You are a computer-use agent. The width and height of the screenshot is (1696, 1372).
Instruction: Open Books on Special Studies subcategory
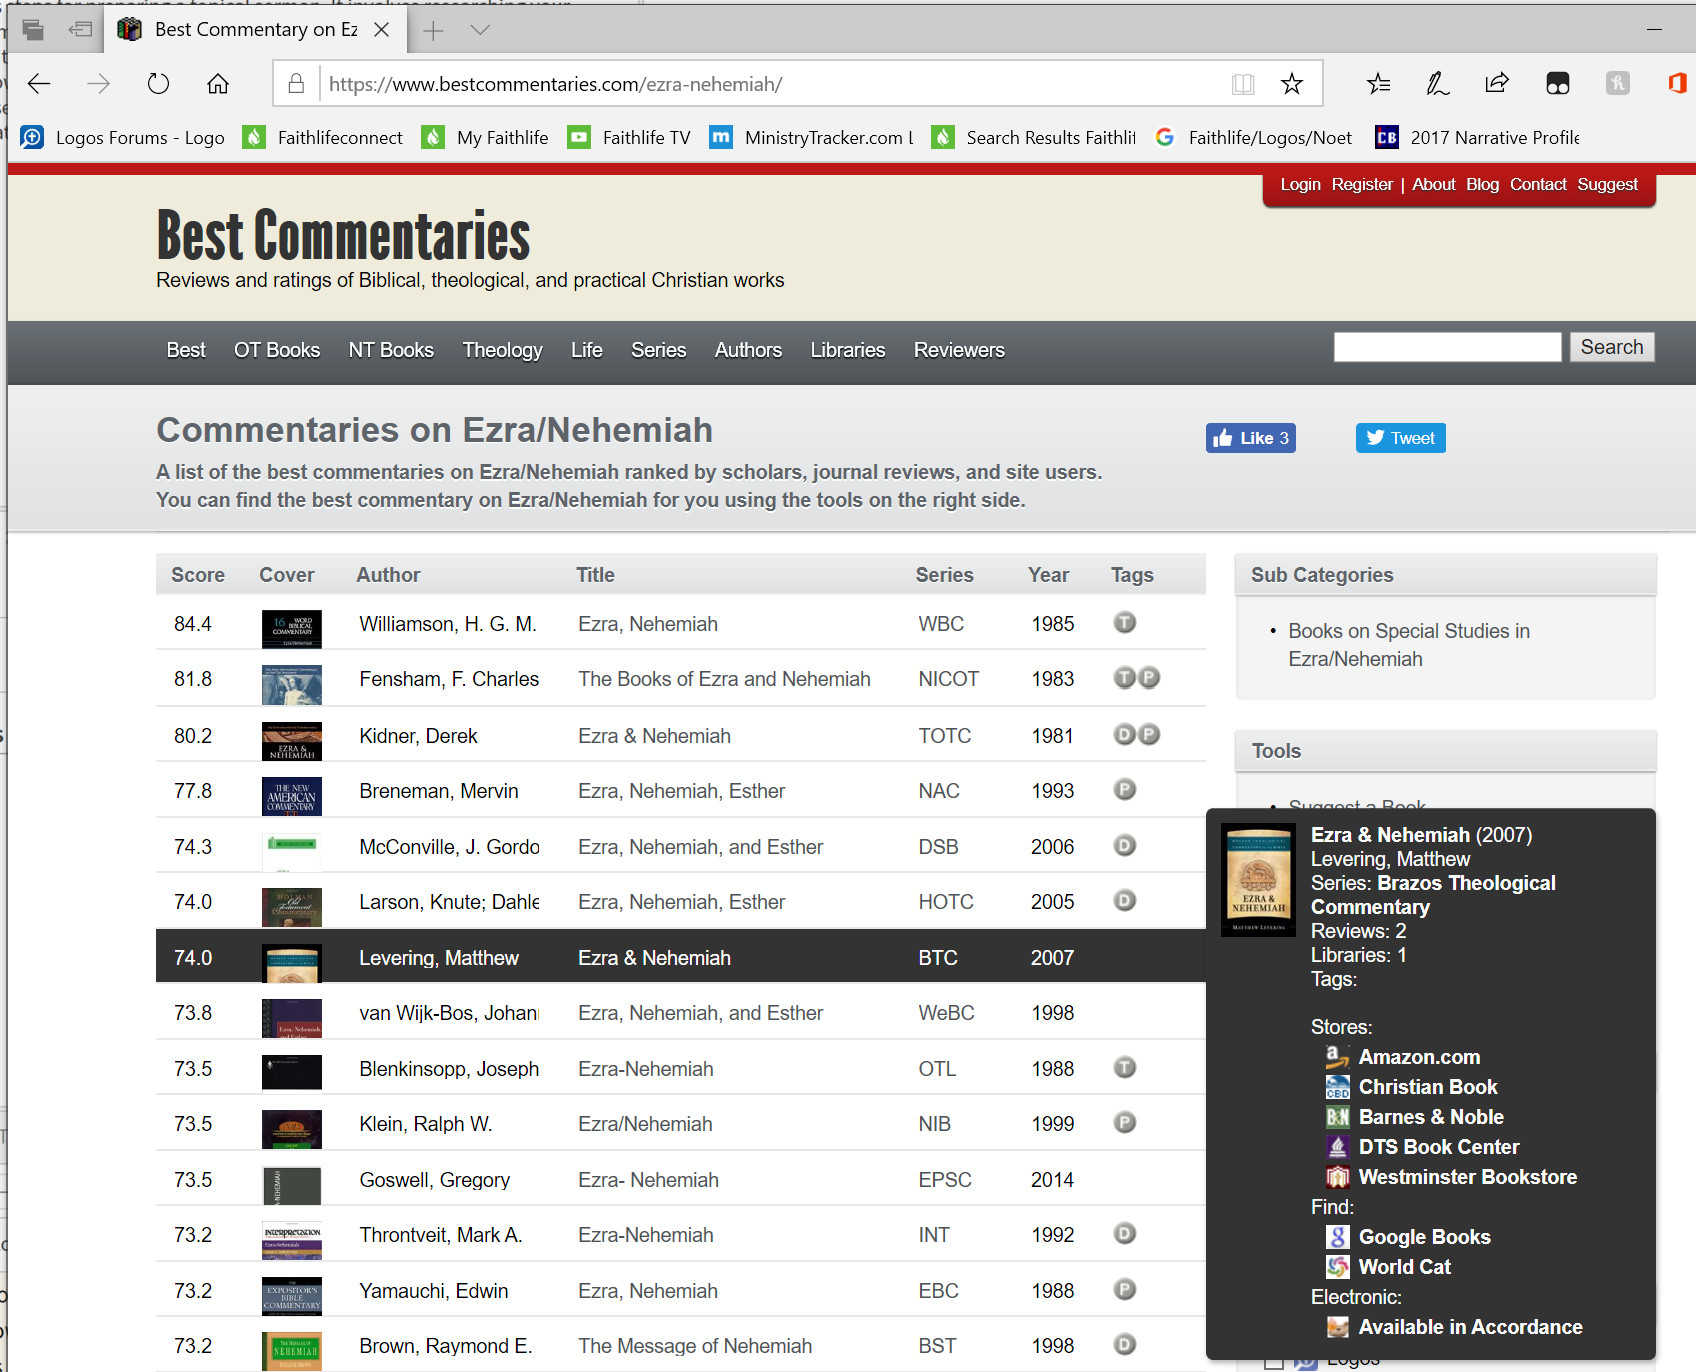click(x=1408, y=645)
